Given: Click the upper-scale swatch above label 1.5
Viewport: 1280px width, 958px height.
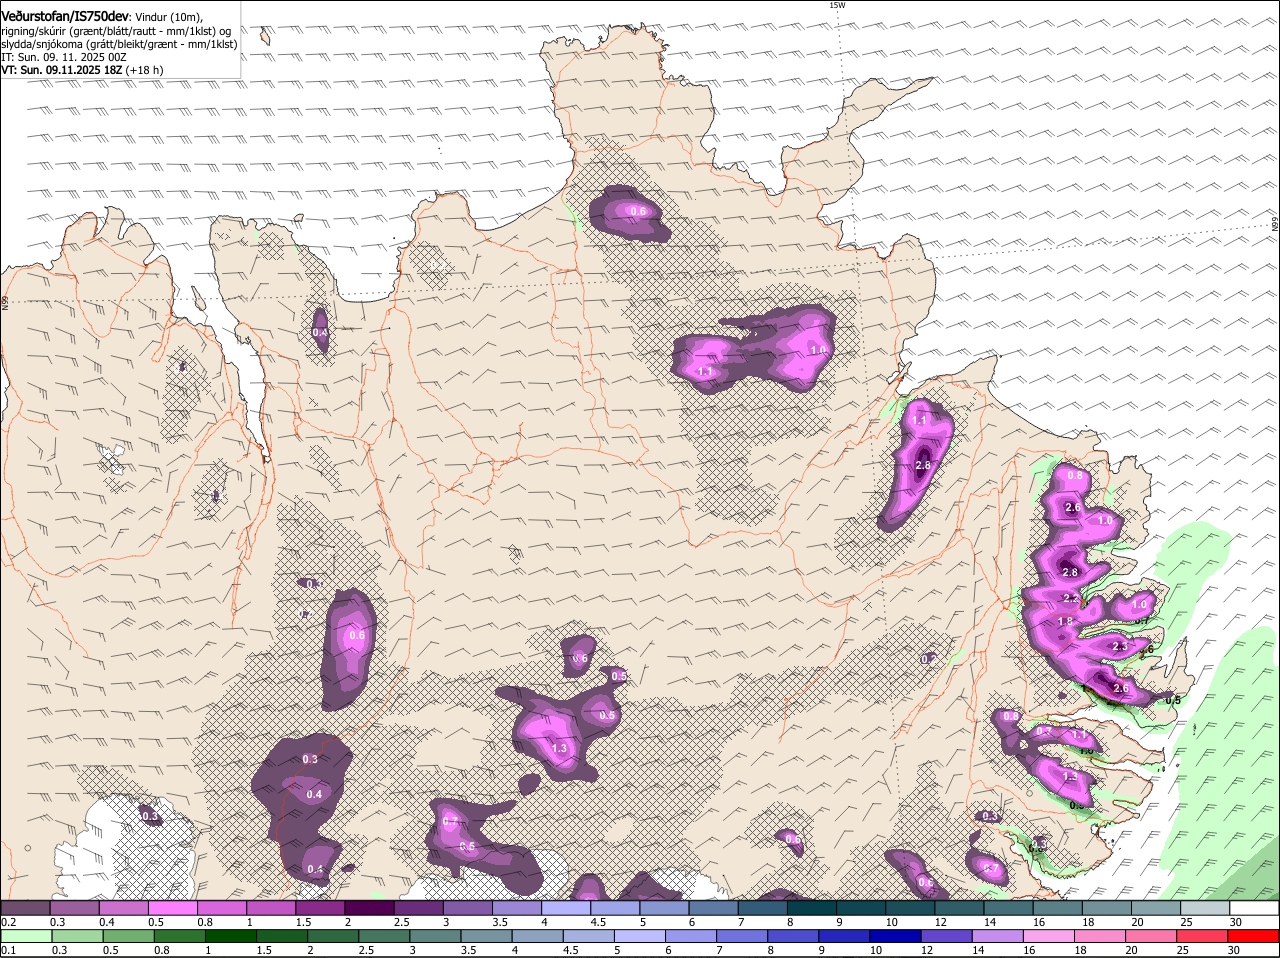Looking at the screenshot, I should pyautogui.click(x=320, y=908).
